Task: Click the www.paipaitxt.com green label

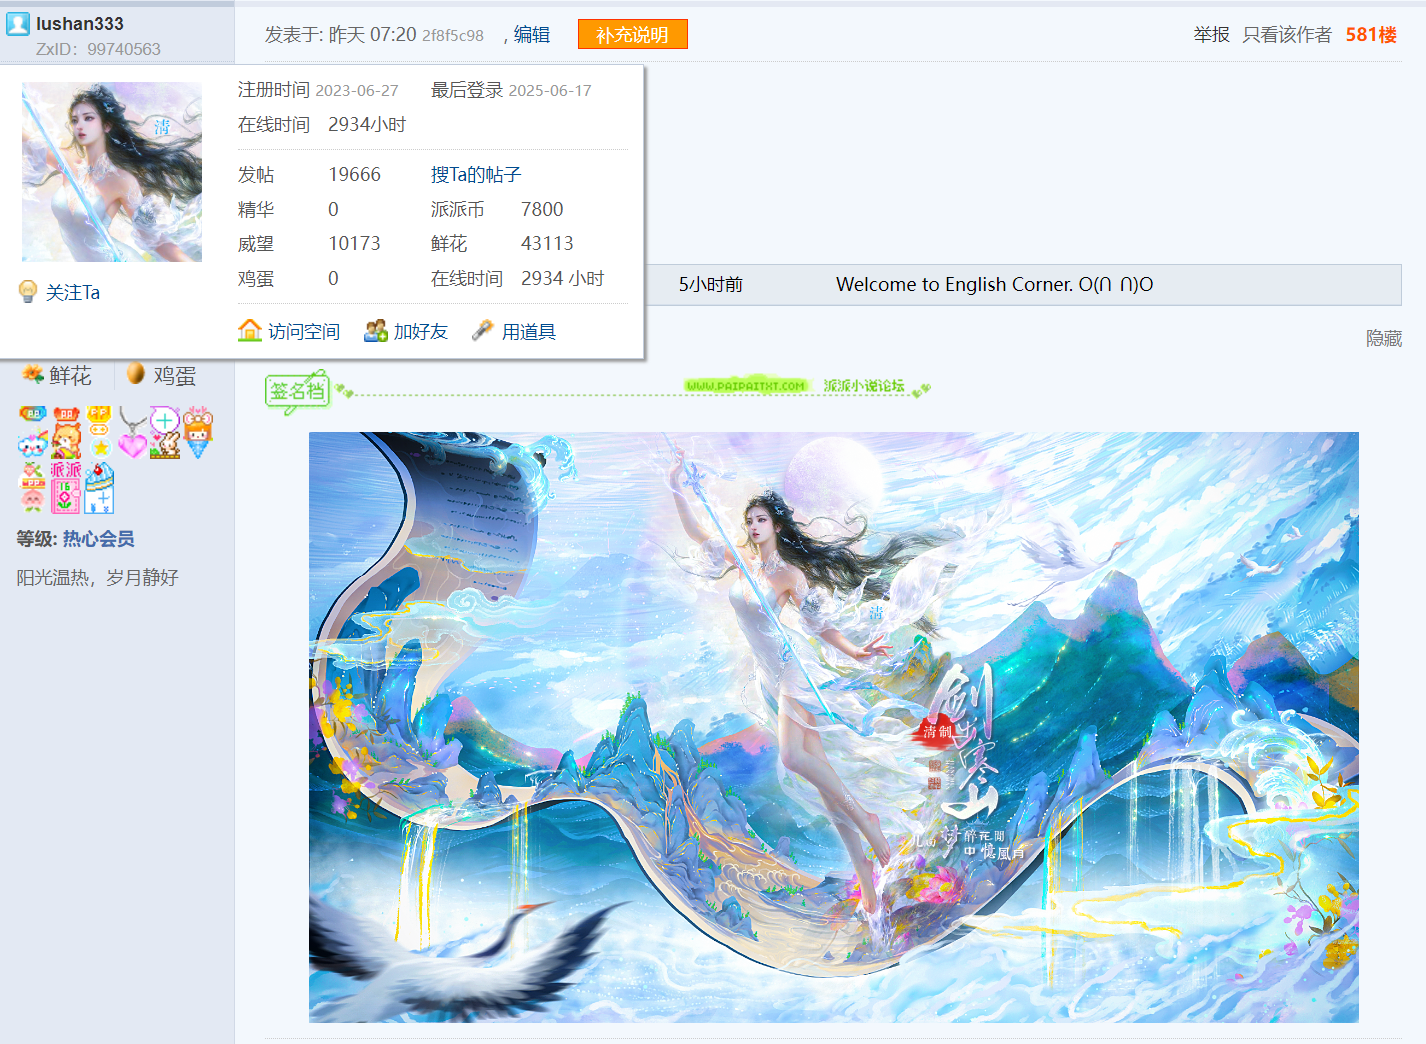Action: pyautogui.click(x=746, y=386)
